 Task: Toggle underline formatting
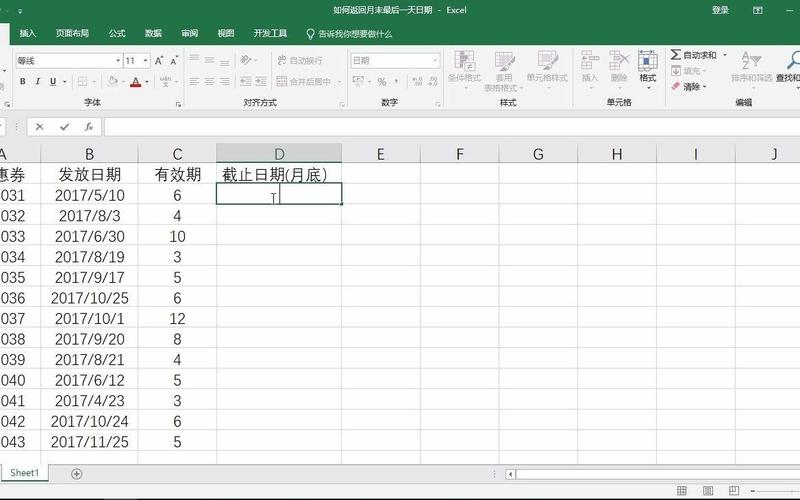tap(53, 82)
